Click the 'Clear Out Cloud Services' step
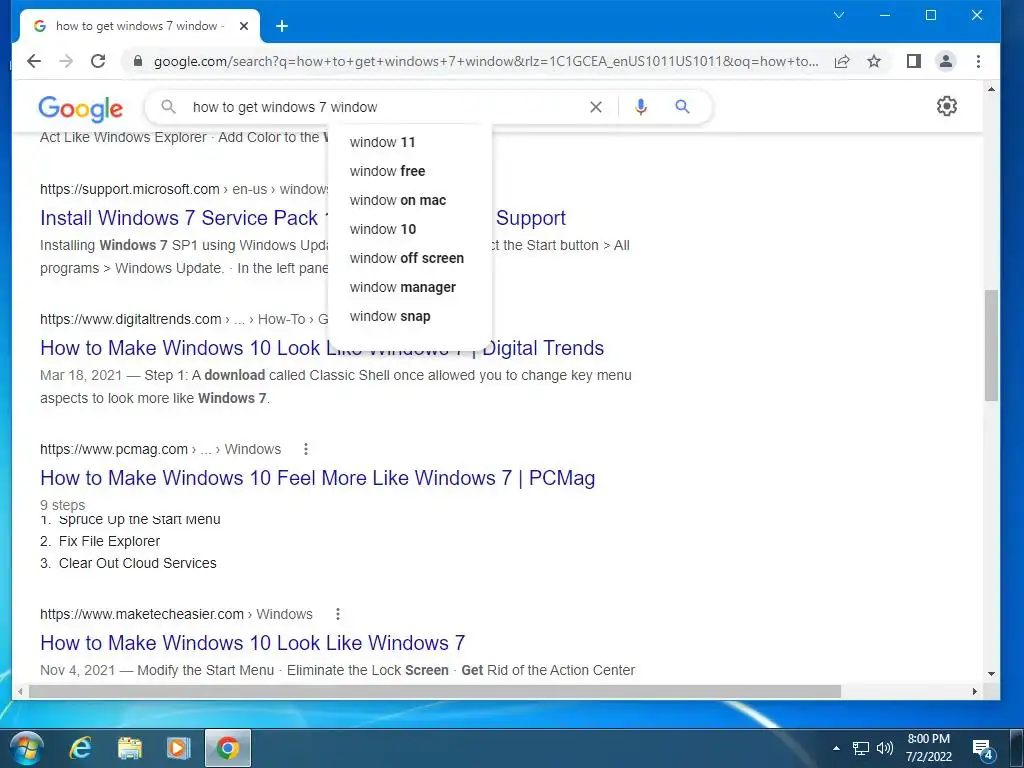 click(x=137, y=563)
